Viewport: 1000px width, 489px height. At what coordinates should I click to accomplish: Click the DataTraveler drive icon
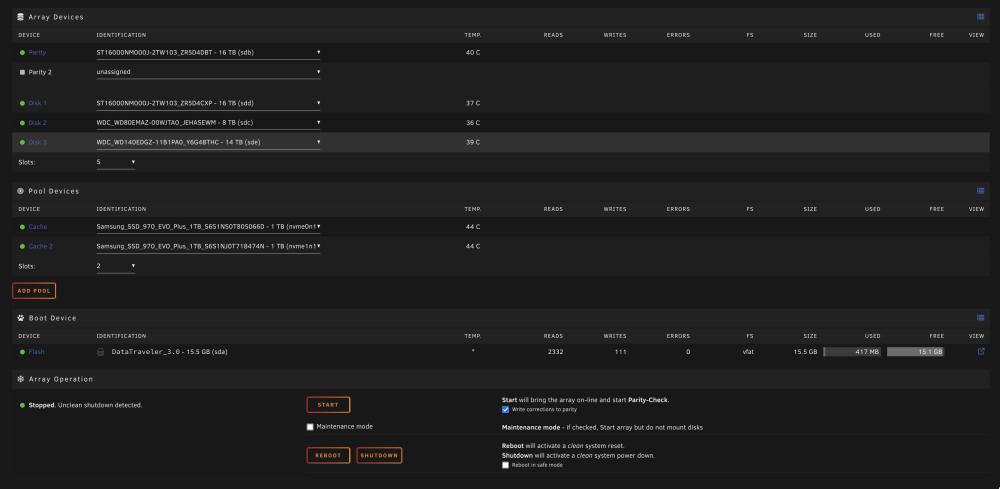[101, 352]
